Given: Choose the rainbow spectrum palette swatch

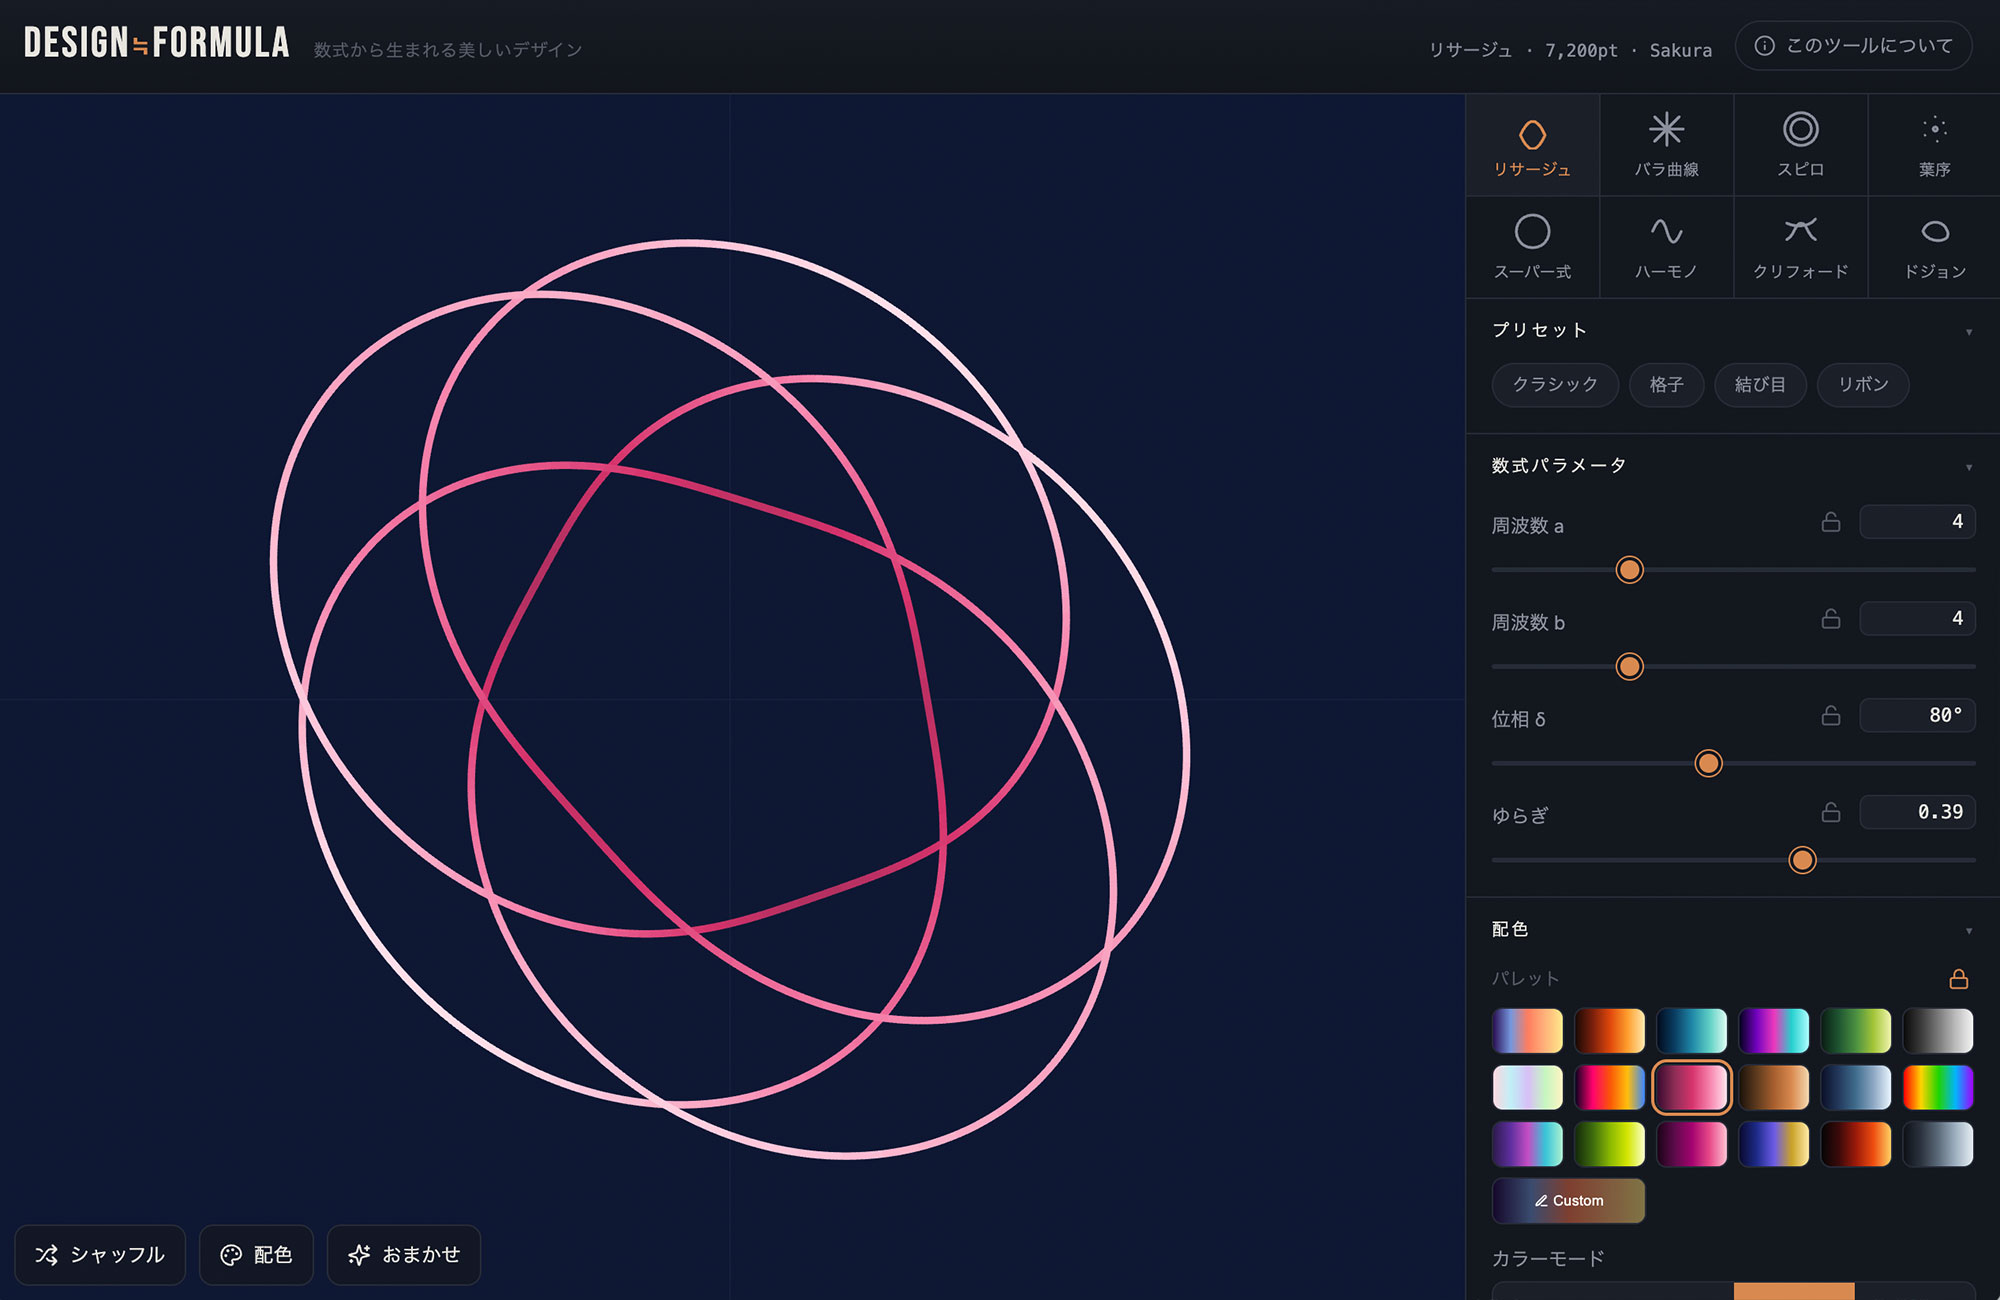Looking at the screenshot, I should pos(1937,1088).
